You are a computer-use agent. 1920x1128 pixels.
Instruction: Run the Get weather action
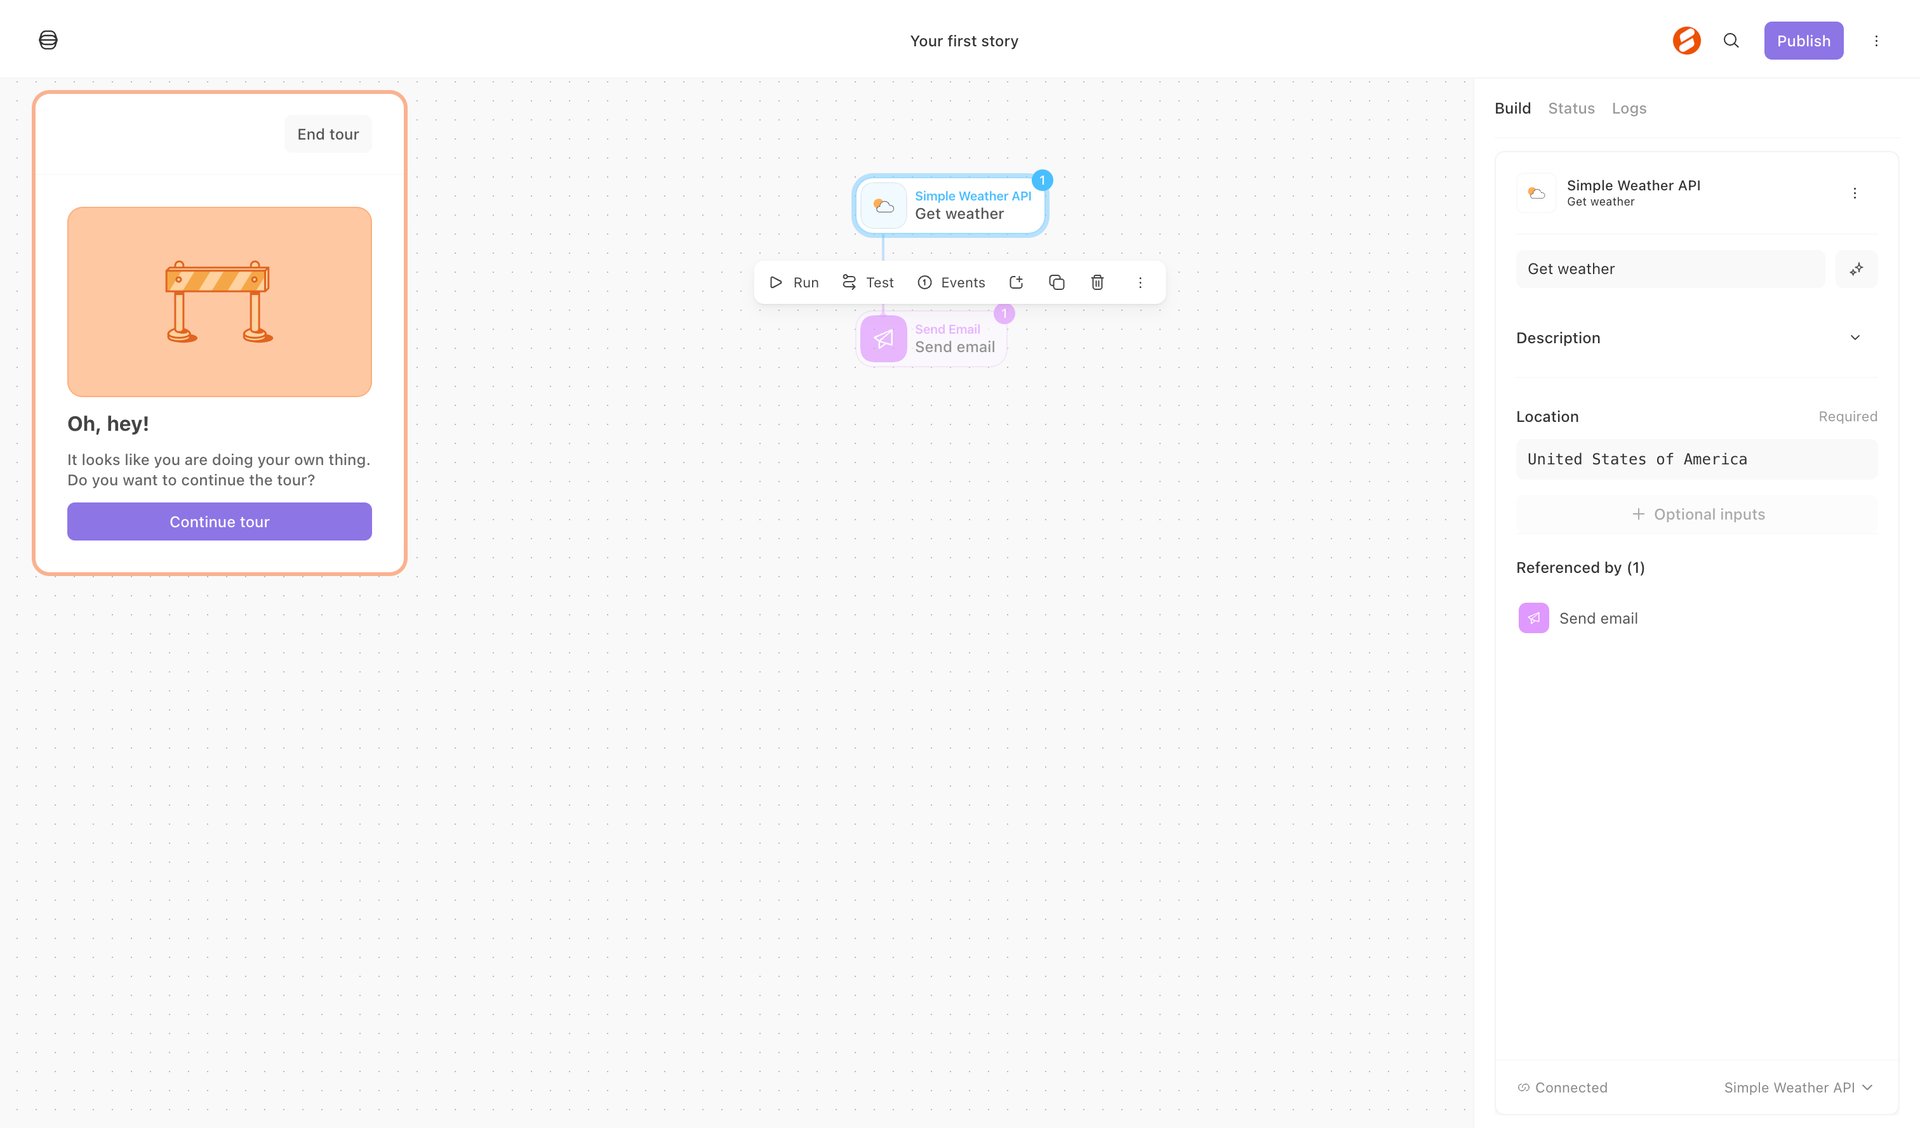click(x=793, y=282)
